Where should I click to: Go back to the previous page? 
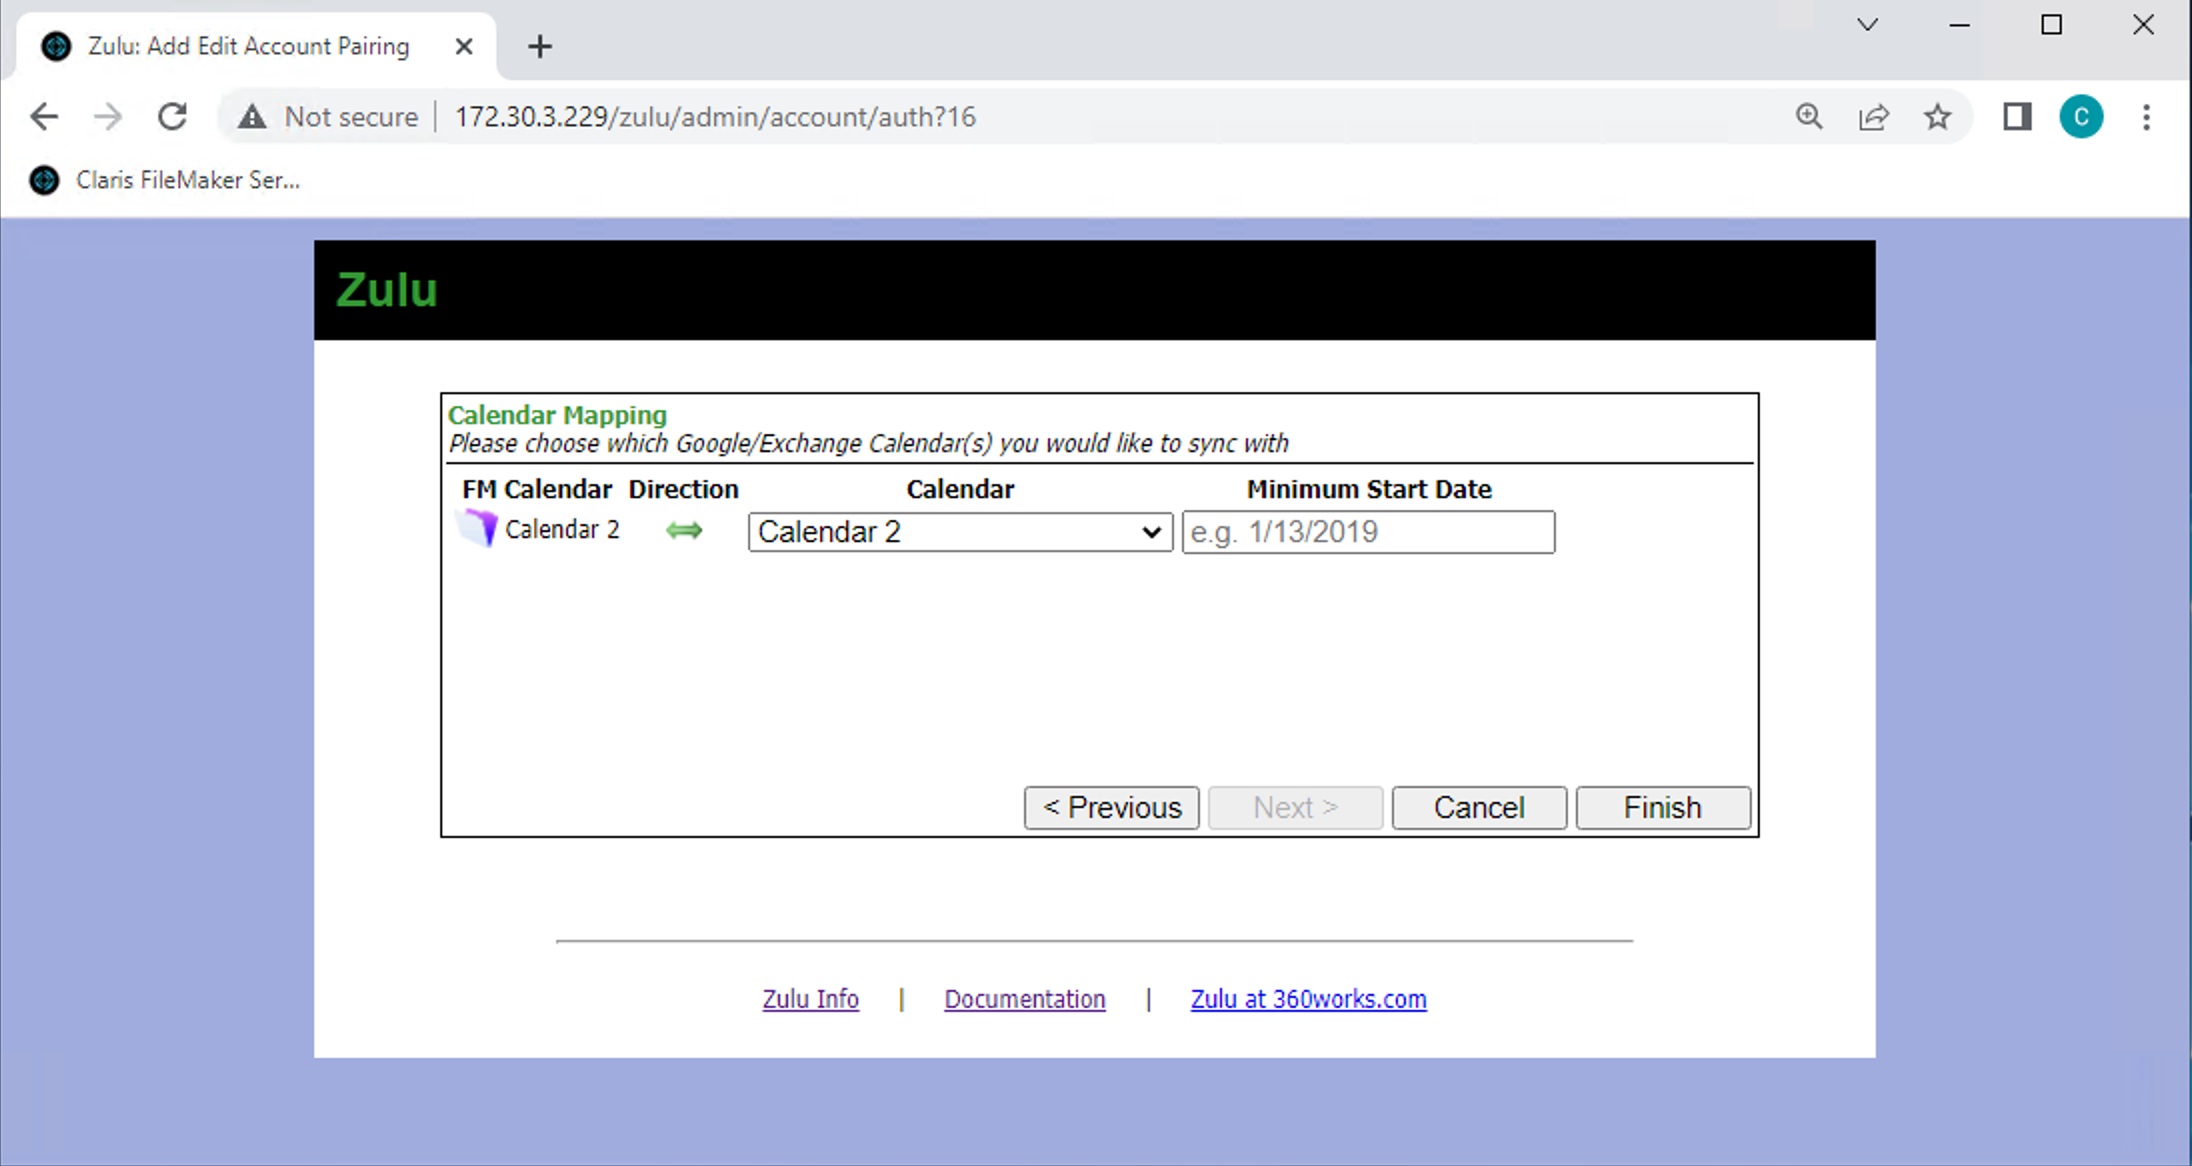click(44, 117)
